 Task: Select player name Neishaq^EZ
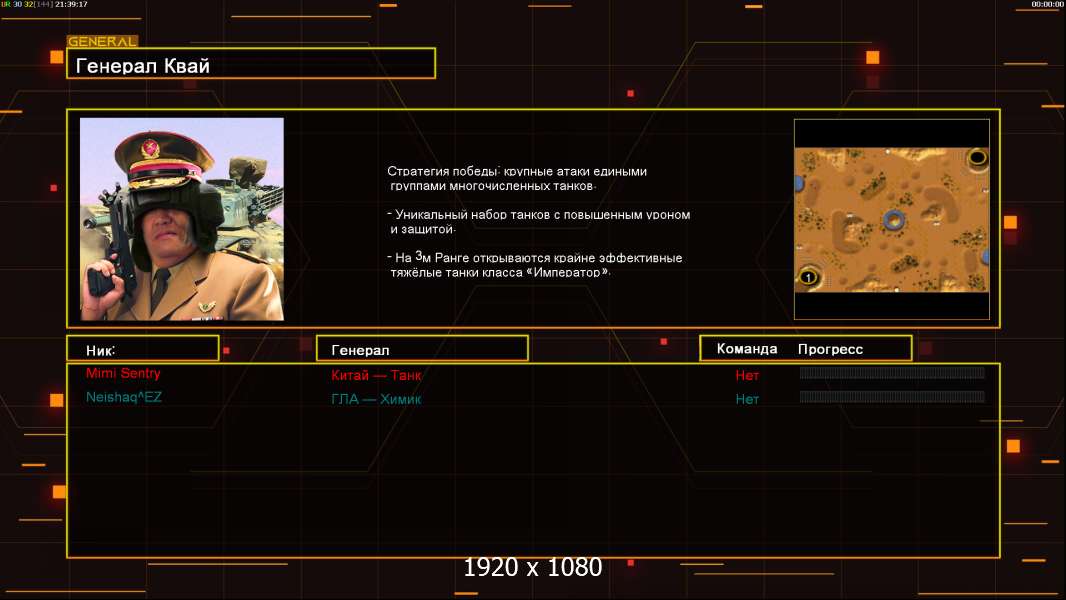point(124,397)
